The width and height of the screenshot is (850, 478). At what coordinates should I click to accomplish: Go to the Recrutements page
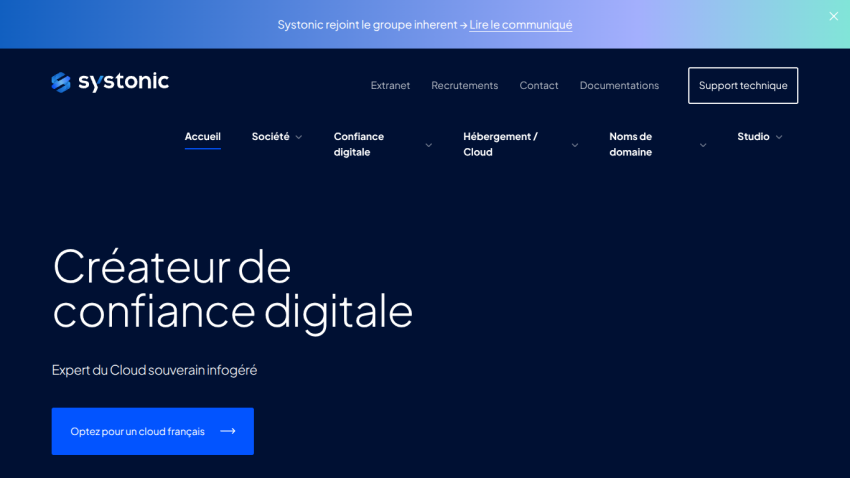465,86
